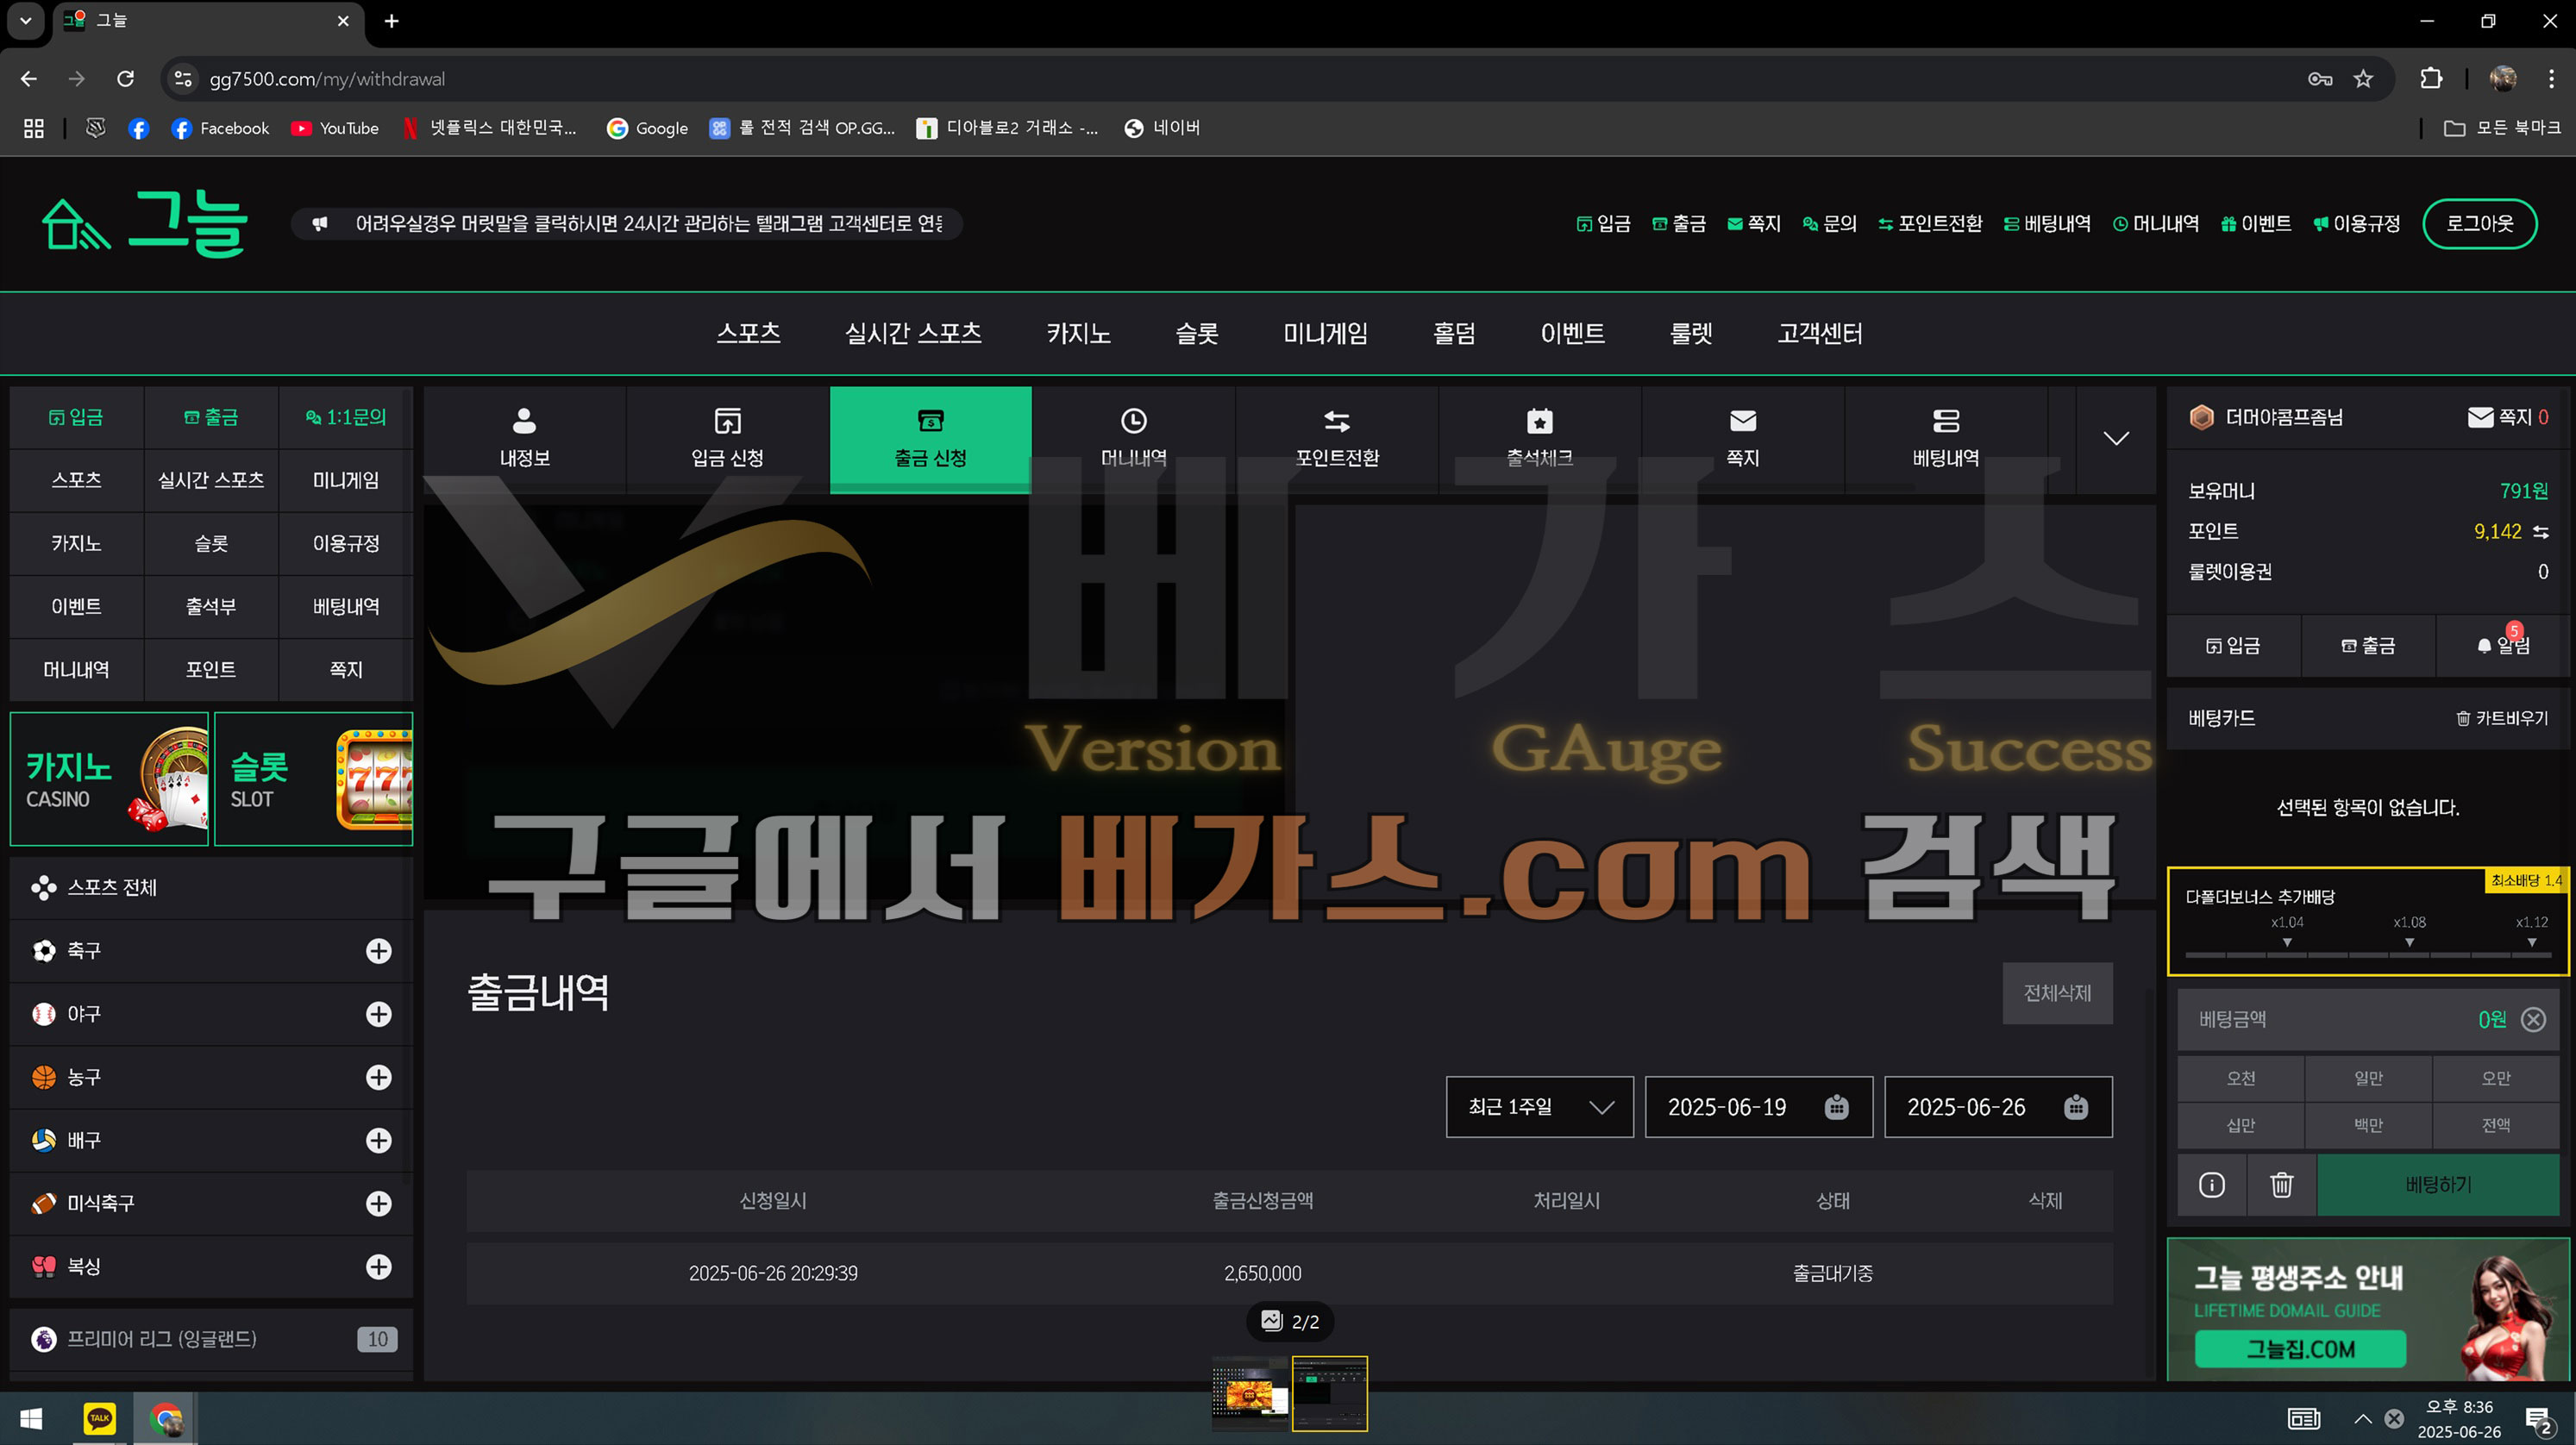The image size is (2576, 1445).
Task: Open end date 2025-06-26 calendar icon
Action: click(2076, 1106)
